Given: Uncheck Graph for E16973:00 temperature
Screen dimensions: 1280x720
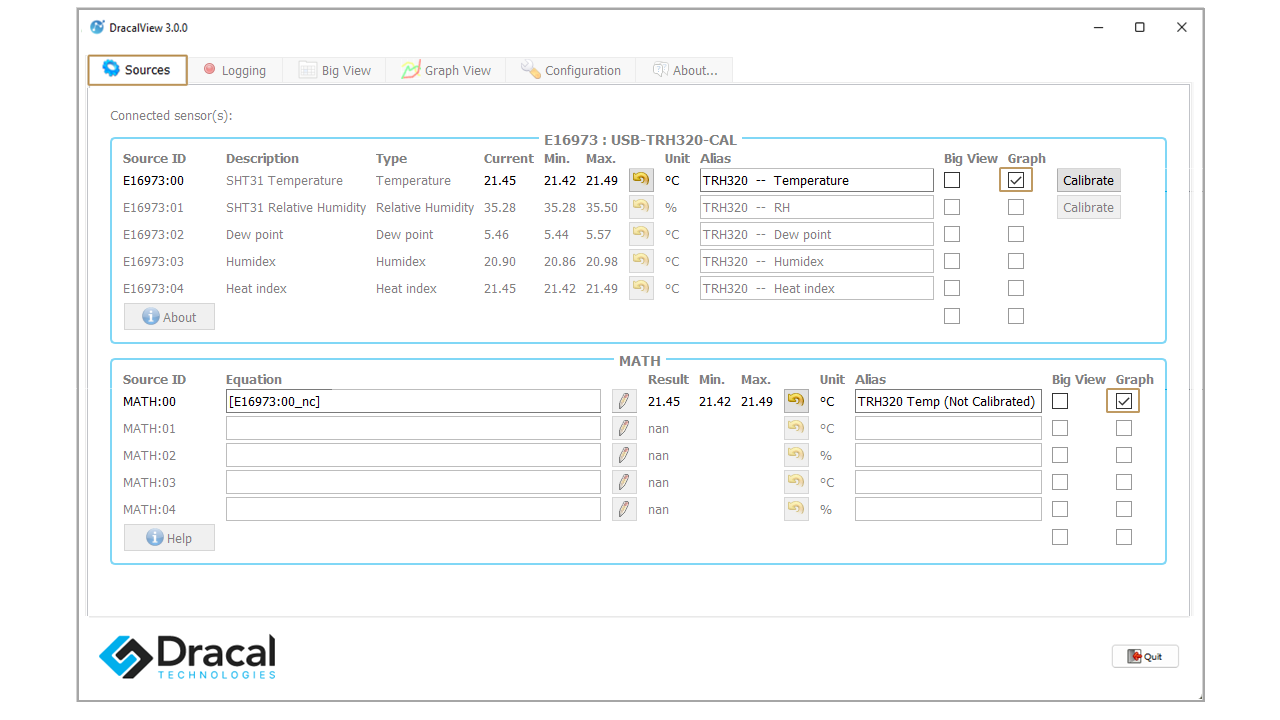Looking at the screenshot, I should [1016, 181].
